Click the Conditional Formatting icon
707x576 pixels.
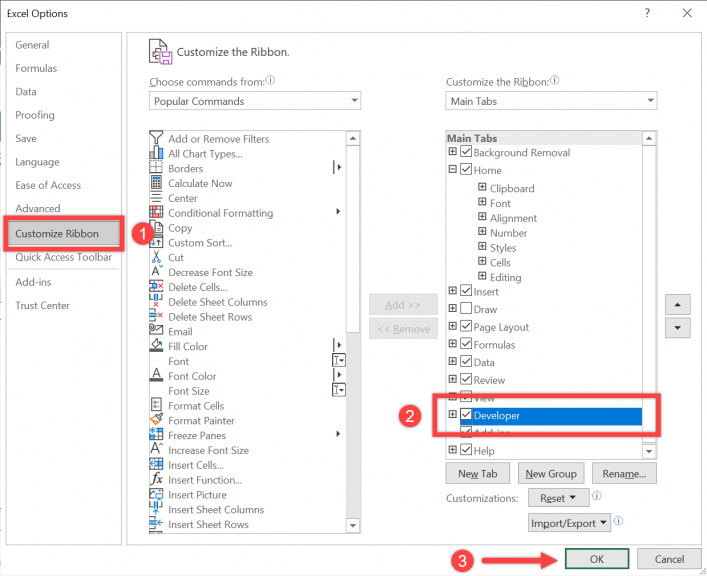coord(156,212)
